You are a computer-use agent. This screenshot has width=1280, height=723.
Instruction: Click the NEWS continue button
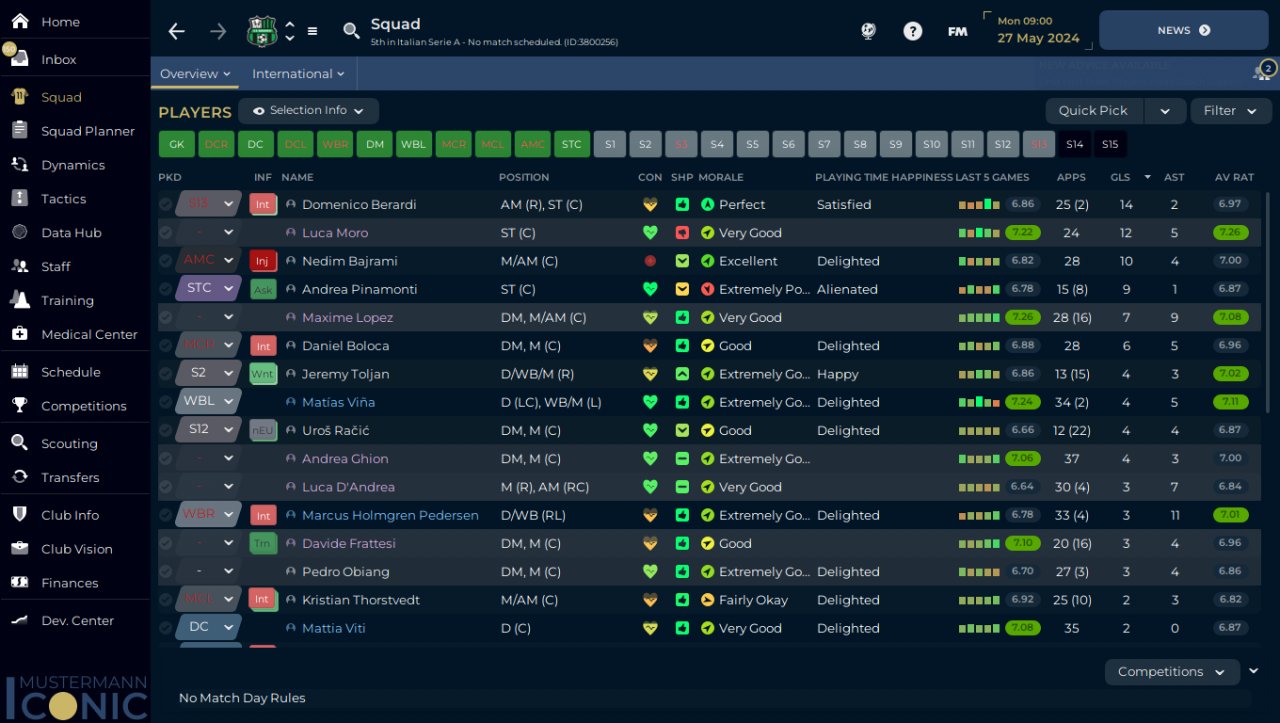pyautogui.click(x=1183, y=31)
